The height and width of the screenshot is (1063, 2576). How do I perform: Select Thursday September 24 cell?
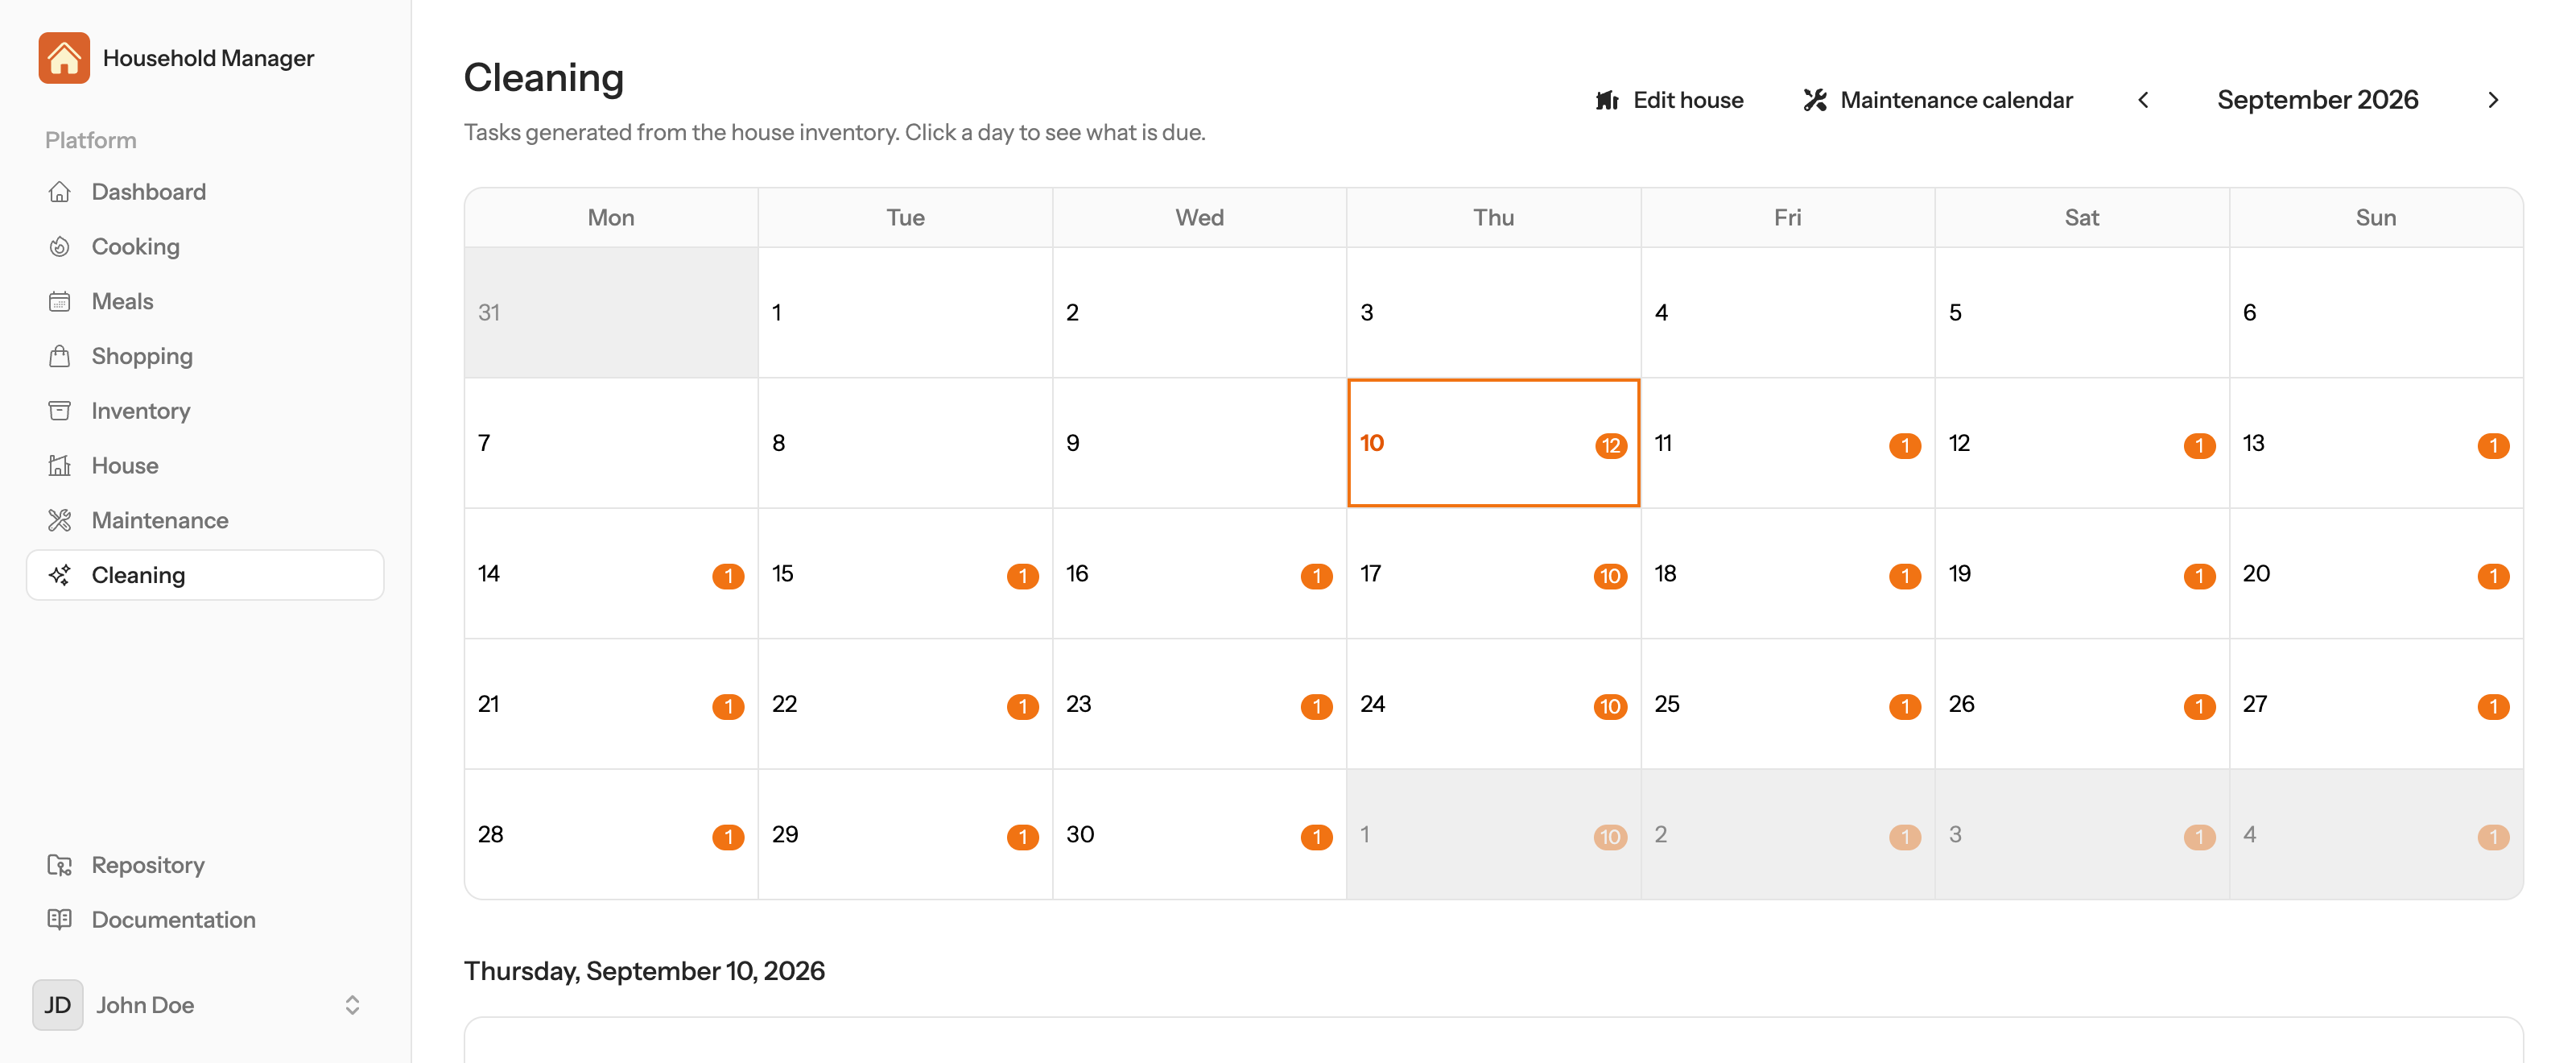click(x=1493, y=704)
